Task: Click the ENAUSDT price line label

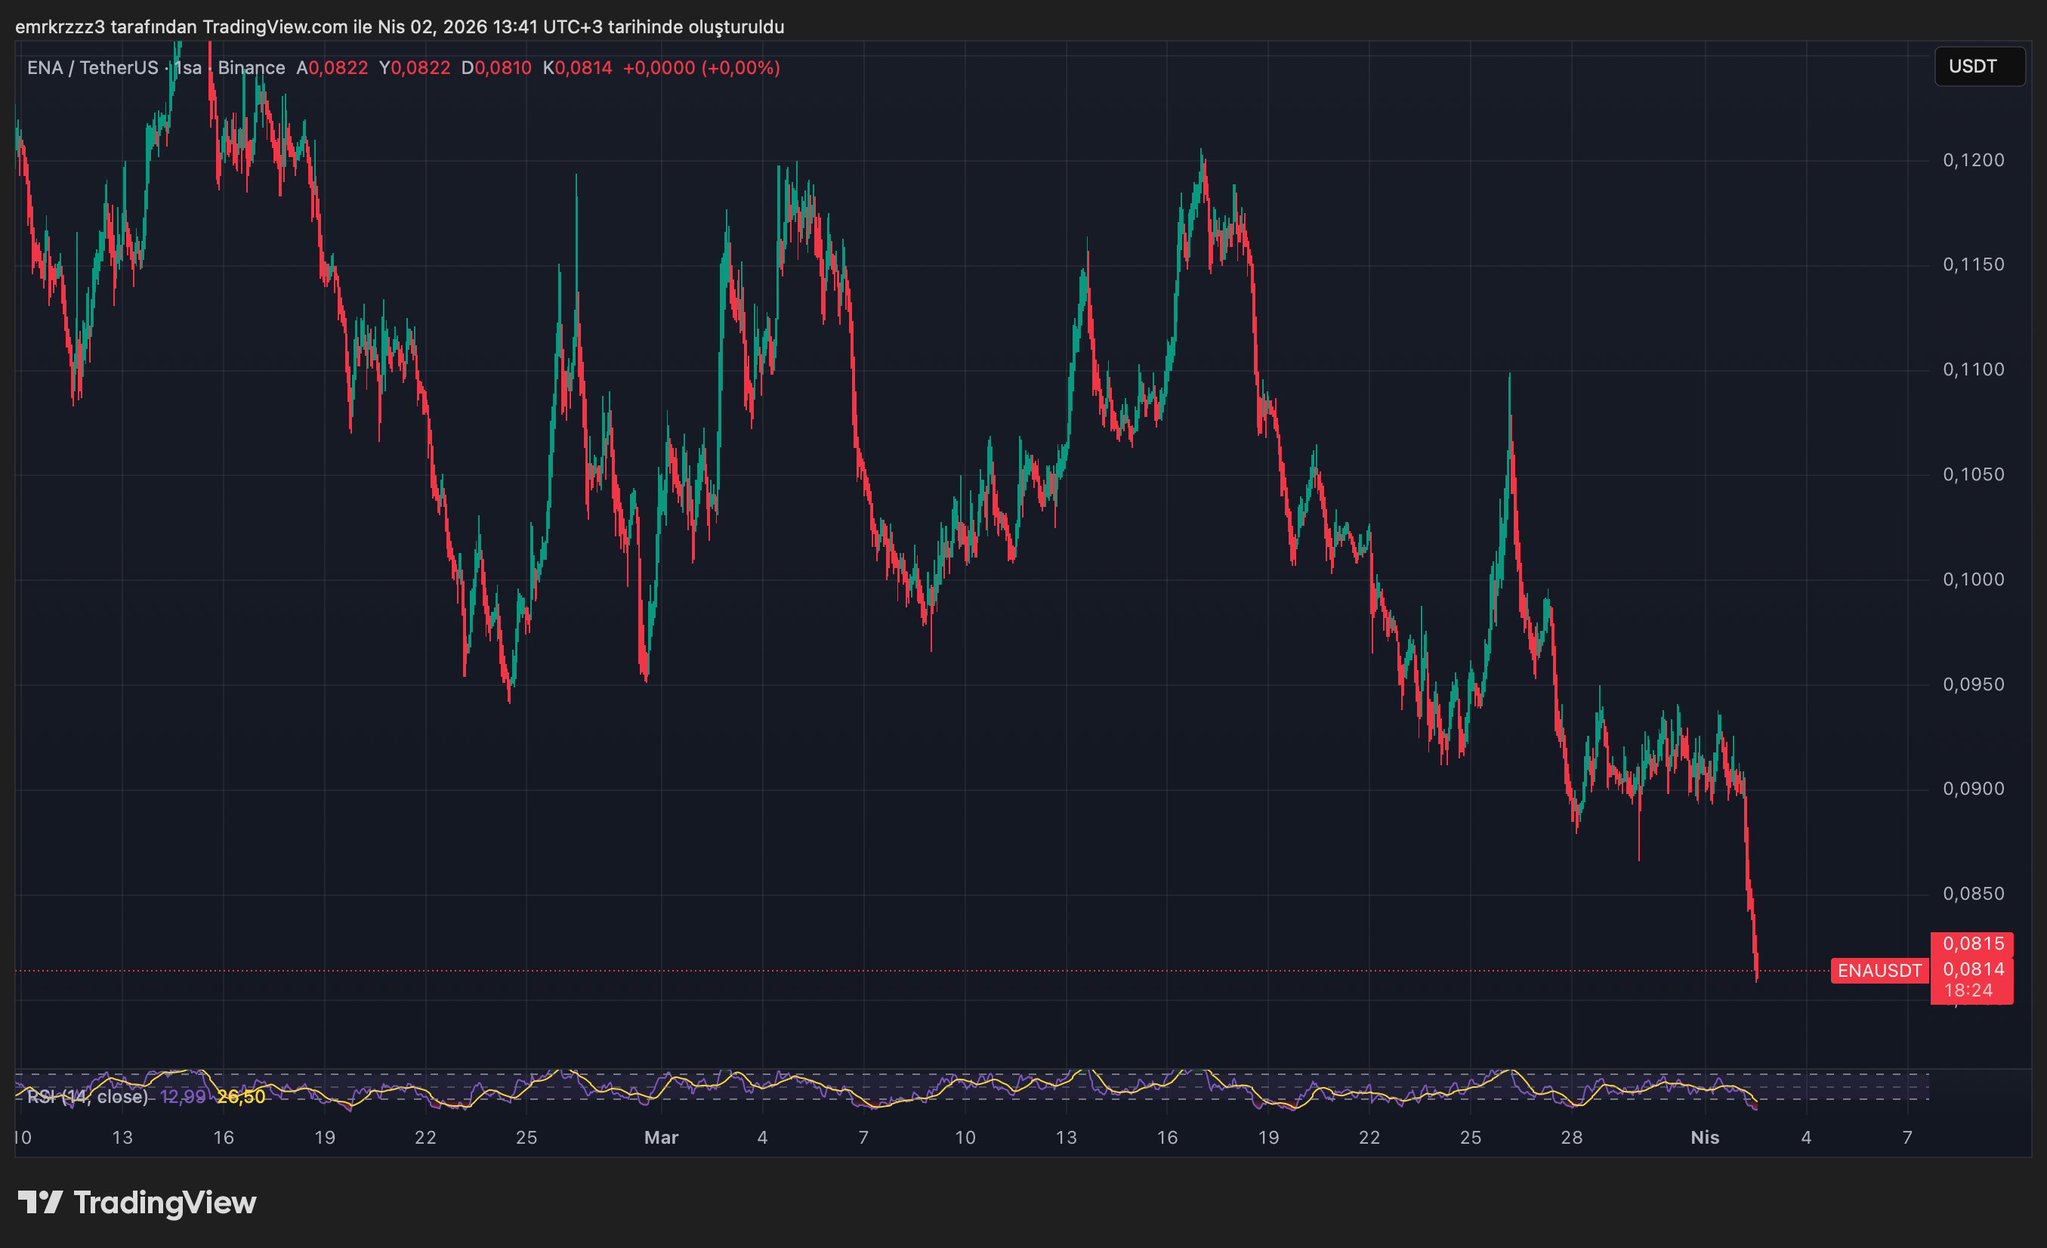Action: click(1879, 970)
